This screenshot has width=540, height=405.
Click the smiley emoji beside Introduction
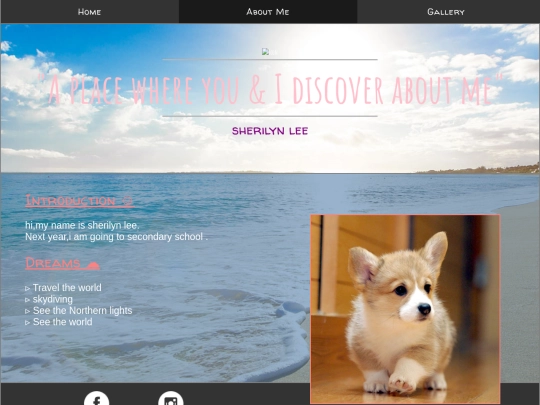coord(127,201)
